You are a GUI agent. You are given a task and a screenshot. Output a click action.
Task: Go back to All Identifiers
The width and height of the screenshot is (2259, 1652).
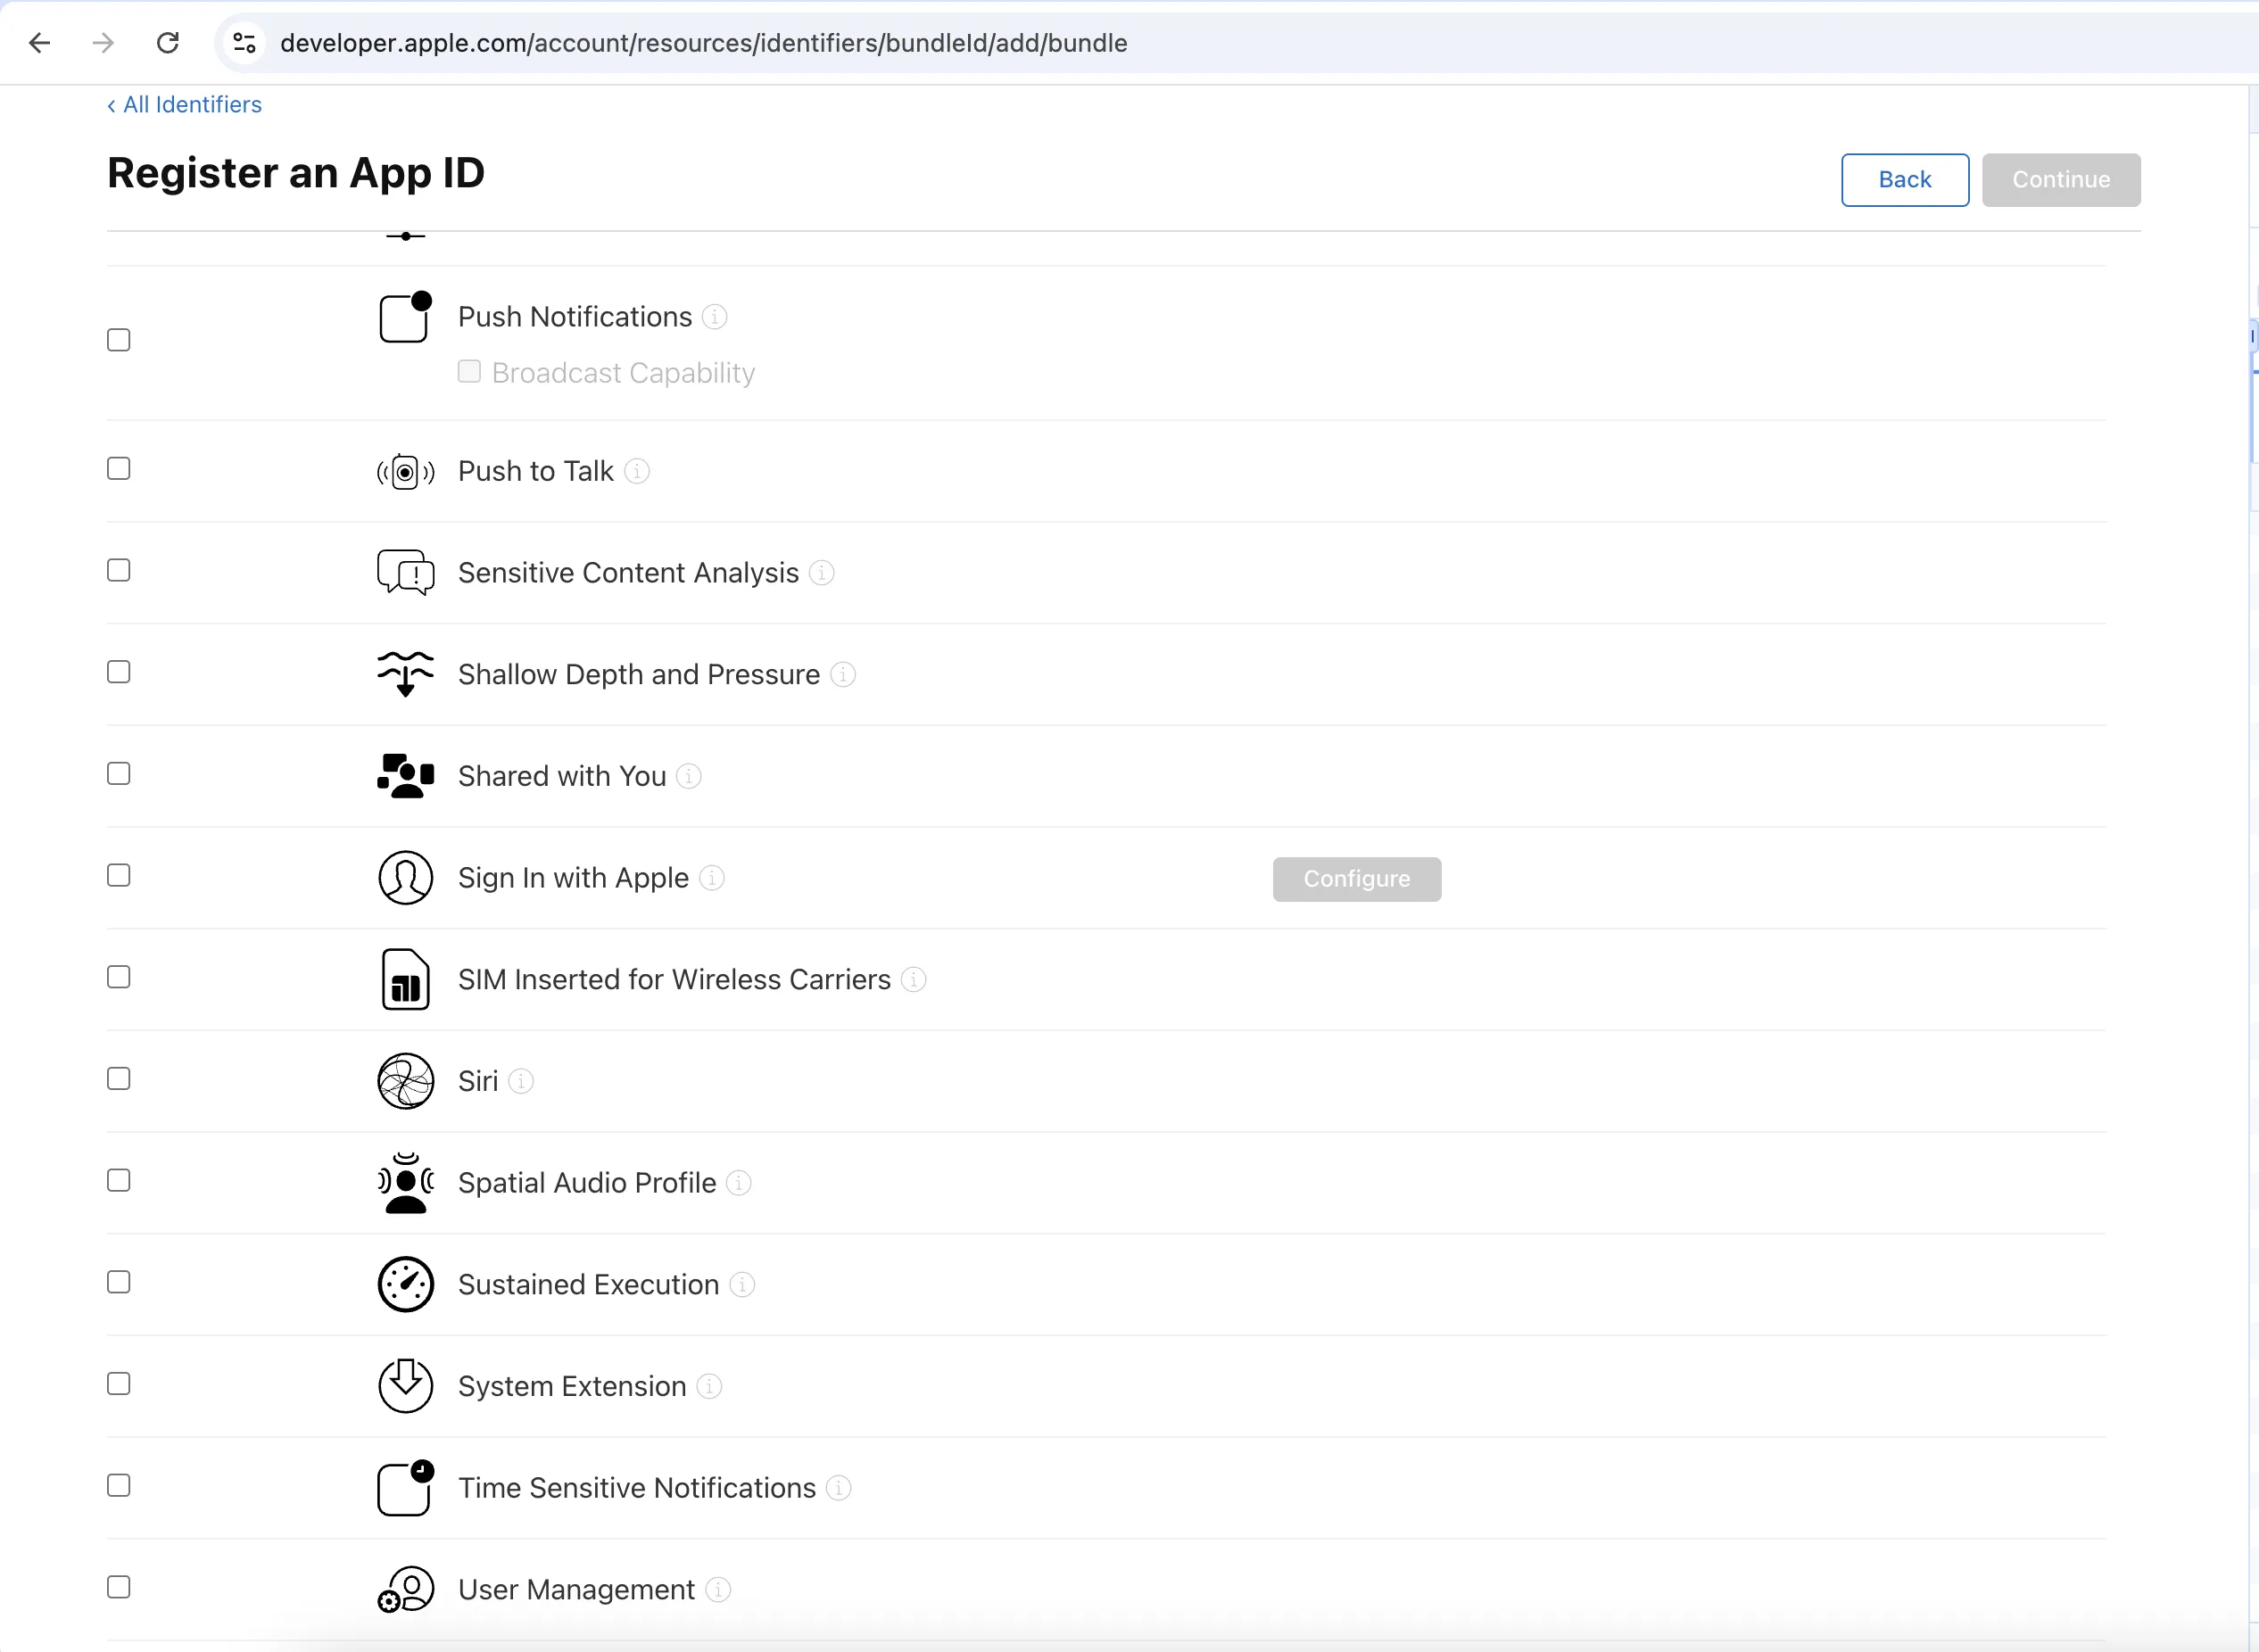(x=184, y=105)
